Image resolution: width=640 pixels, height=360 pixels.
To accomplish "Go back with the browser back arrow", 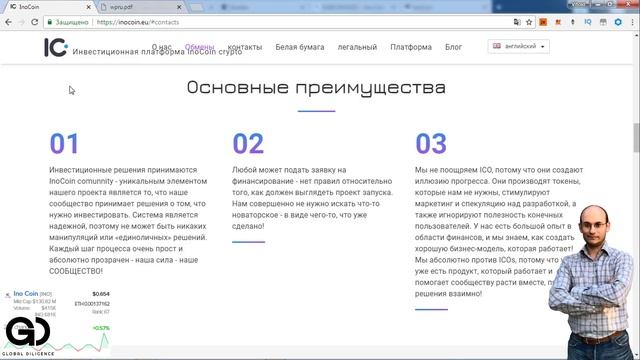I will (9, 22).
